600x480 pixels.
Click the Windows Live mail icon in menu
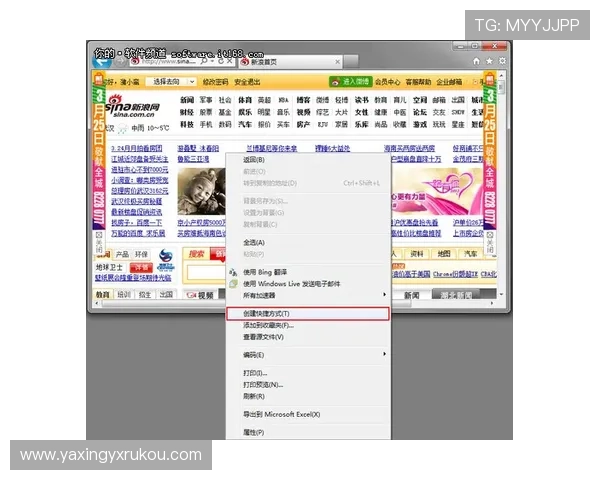(x=233, y=284)
